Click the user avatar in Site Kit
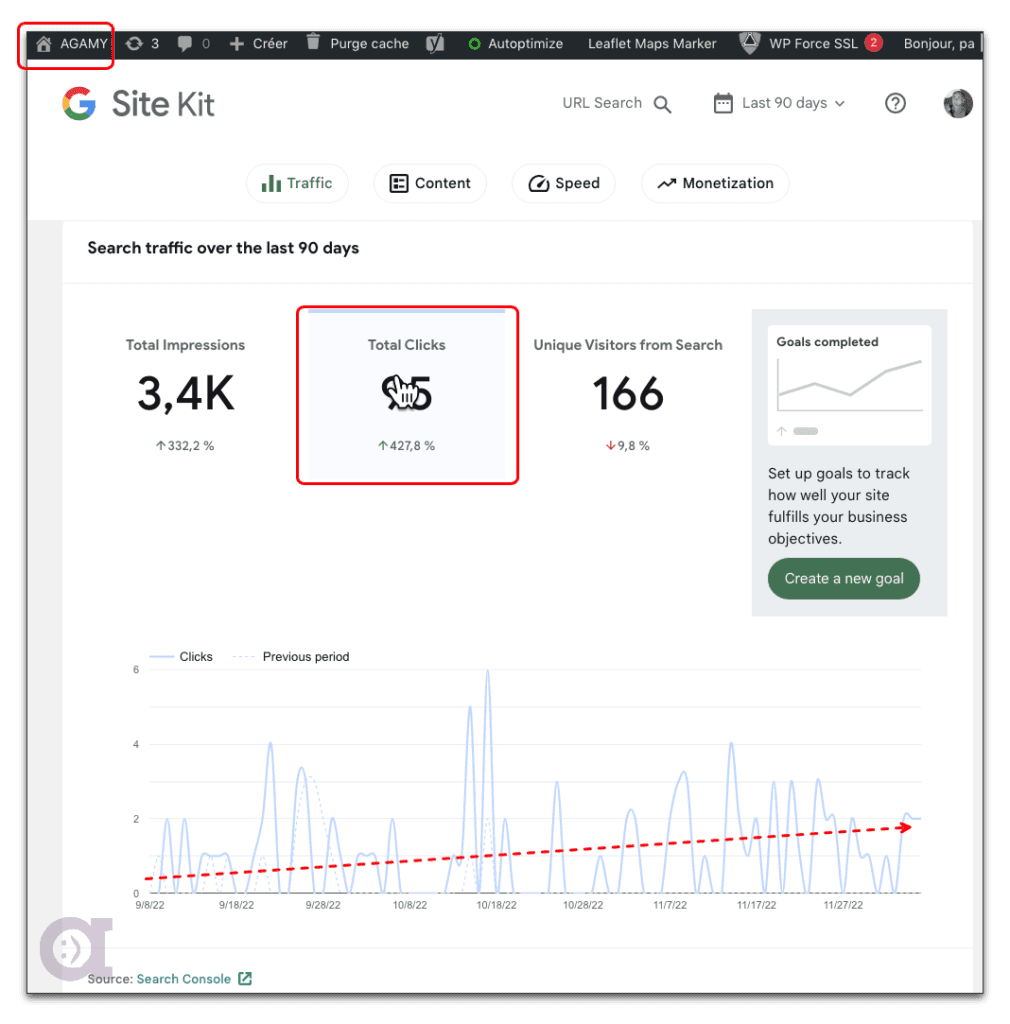The width and height of the screenshot is (1010, 1024). point(957,103)
